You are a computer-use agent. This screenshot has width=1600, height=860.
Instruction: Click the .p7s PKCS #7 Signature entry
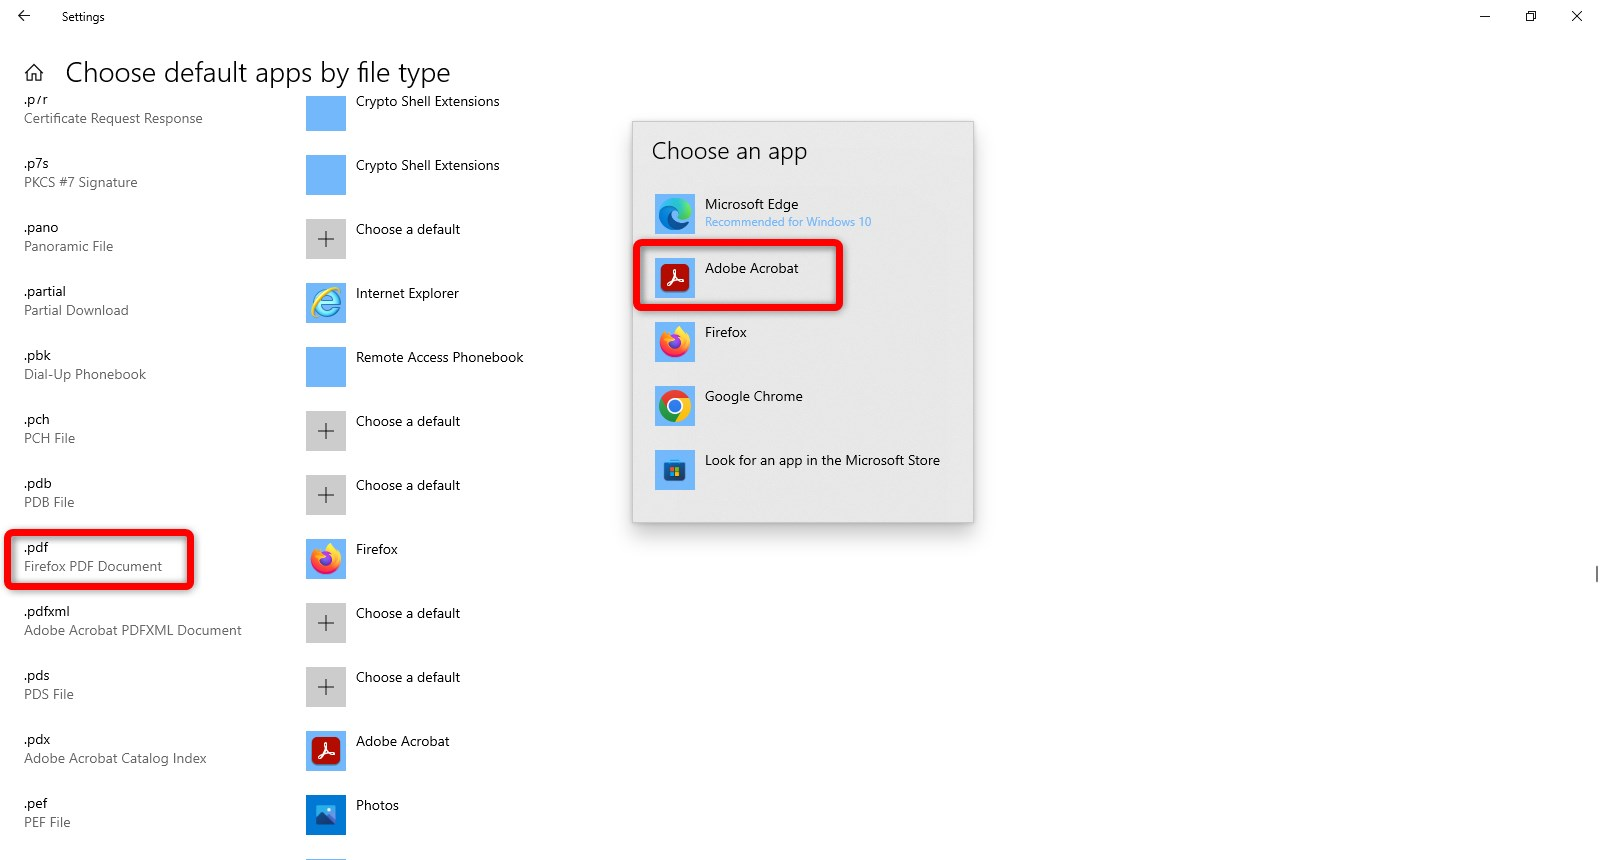81,173
